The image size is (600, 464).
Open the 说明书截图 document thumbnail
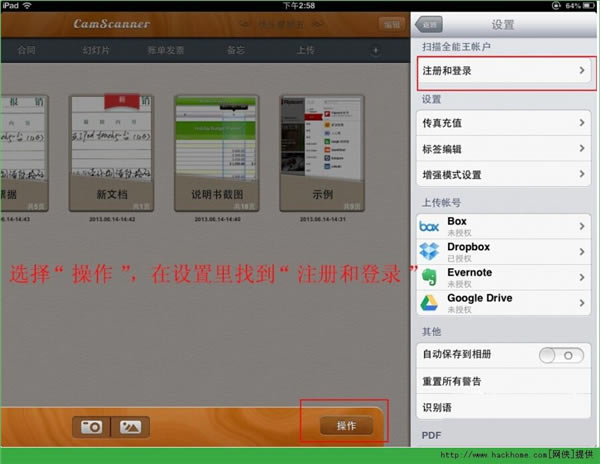217,153
